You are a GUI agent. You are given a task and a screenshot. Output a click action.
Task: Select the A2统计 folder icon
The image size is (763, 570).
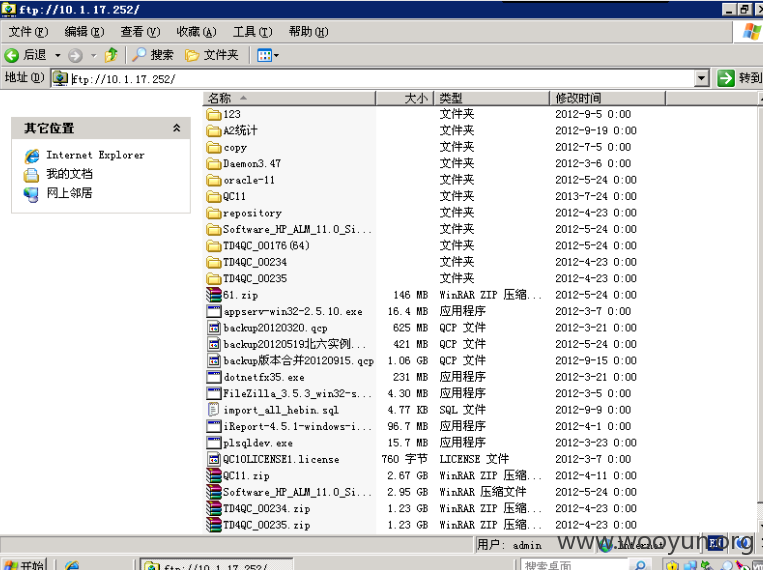point(214,131)
